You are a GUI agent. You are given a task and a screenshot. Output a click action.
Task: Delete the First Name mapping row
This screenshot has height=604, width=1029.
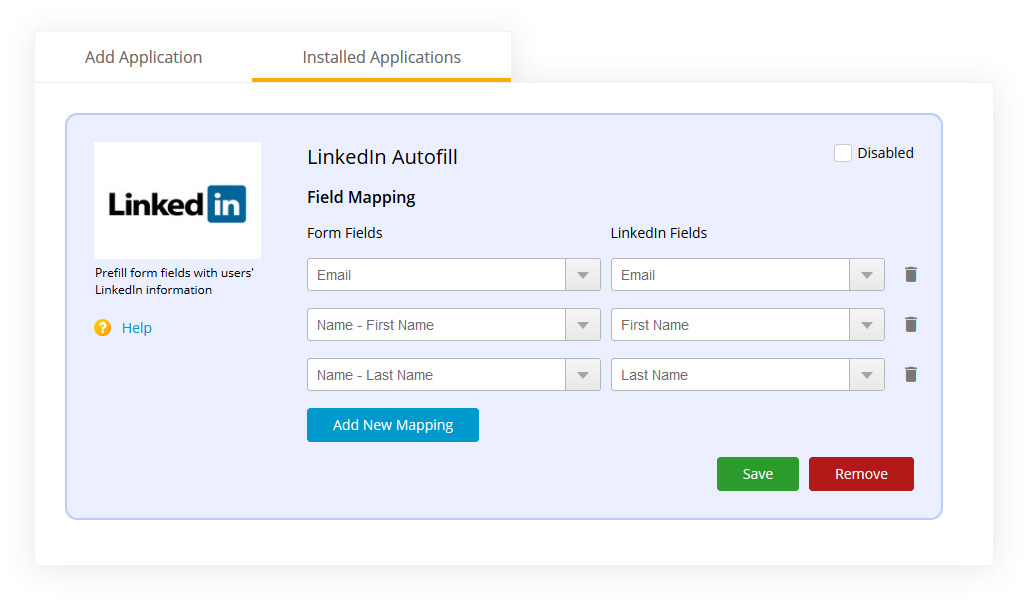pos(910,324)
